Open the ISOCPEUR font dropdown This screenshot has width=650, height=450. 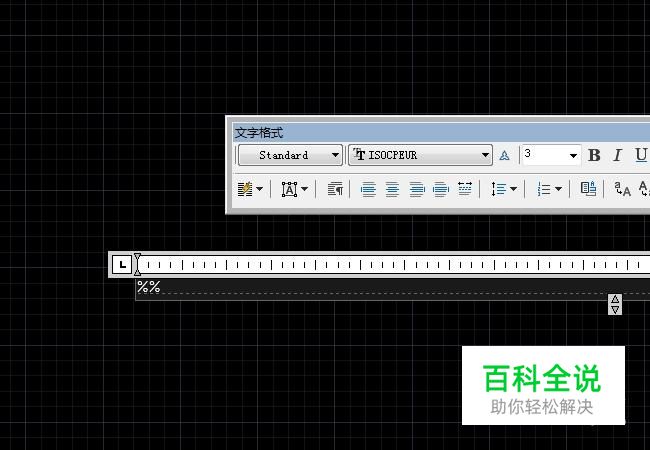coord(420,155)
